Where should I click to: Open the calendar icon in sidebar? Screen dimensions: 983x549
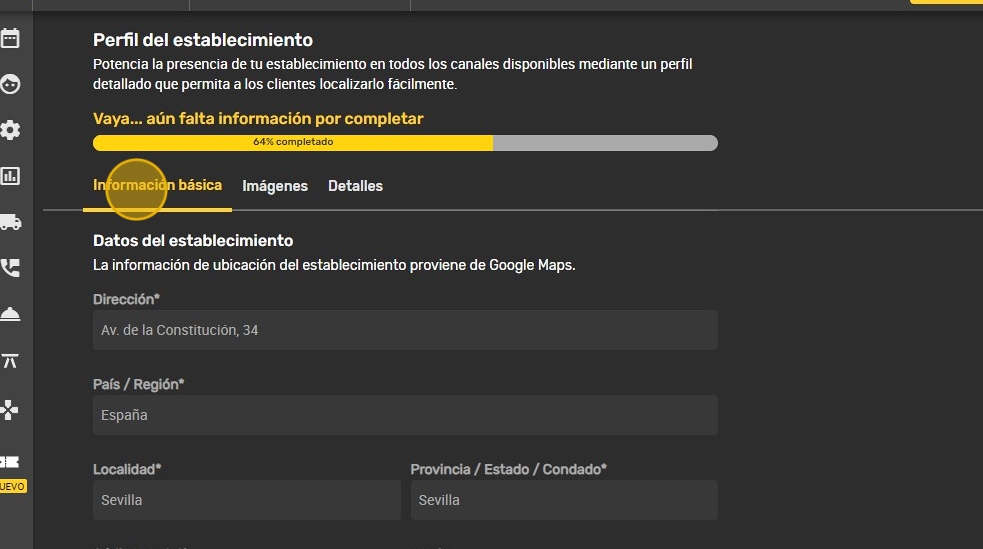tap(10, 39)
